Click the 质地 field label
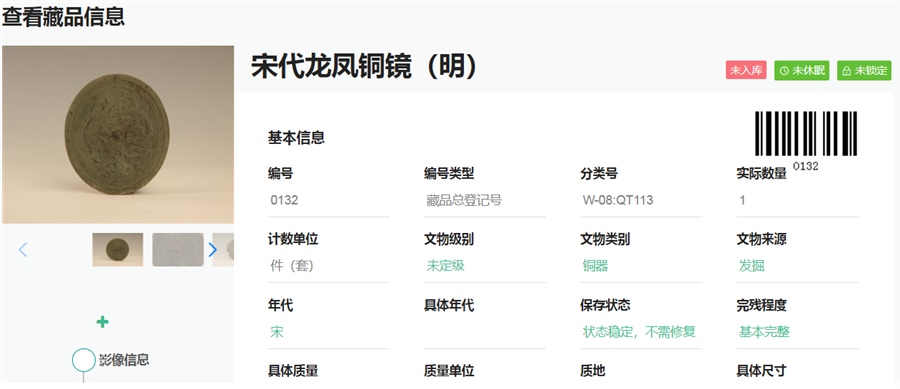Viewport: 900px width, 389px height. point(592,371)
